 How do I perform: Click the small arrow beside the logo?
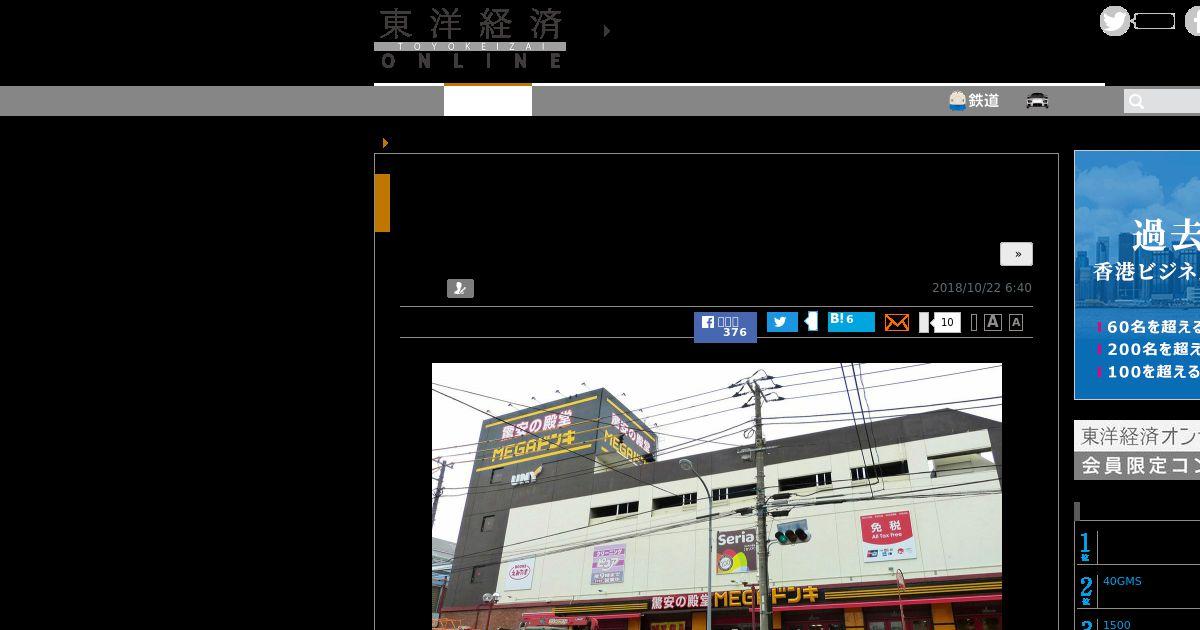(x=607, y=31)
